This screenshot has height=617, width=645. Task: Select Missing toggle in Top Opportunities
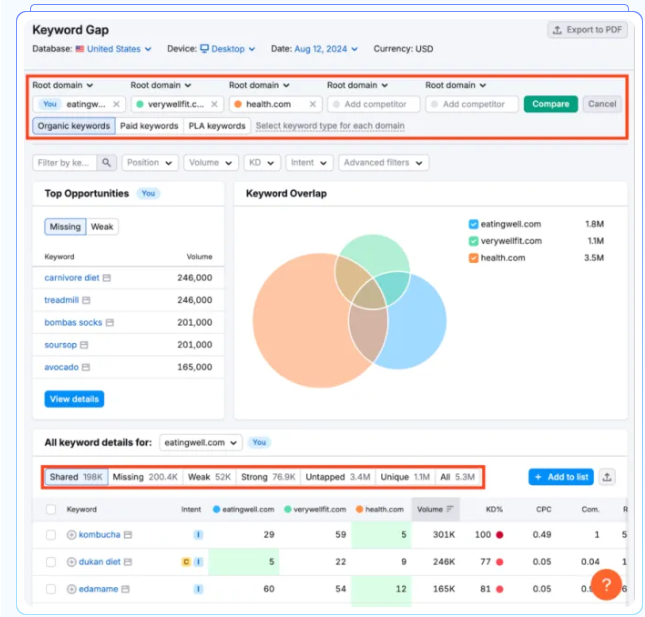65,227
